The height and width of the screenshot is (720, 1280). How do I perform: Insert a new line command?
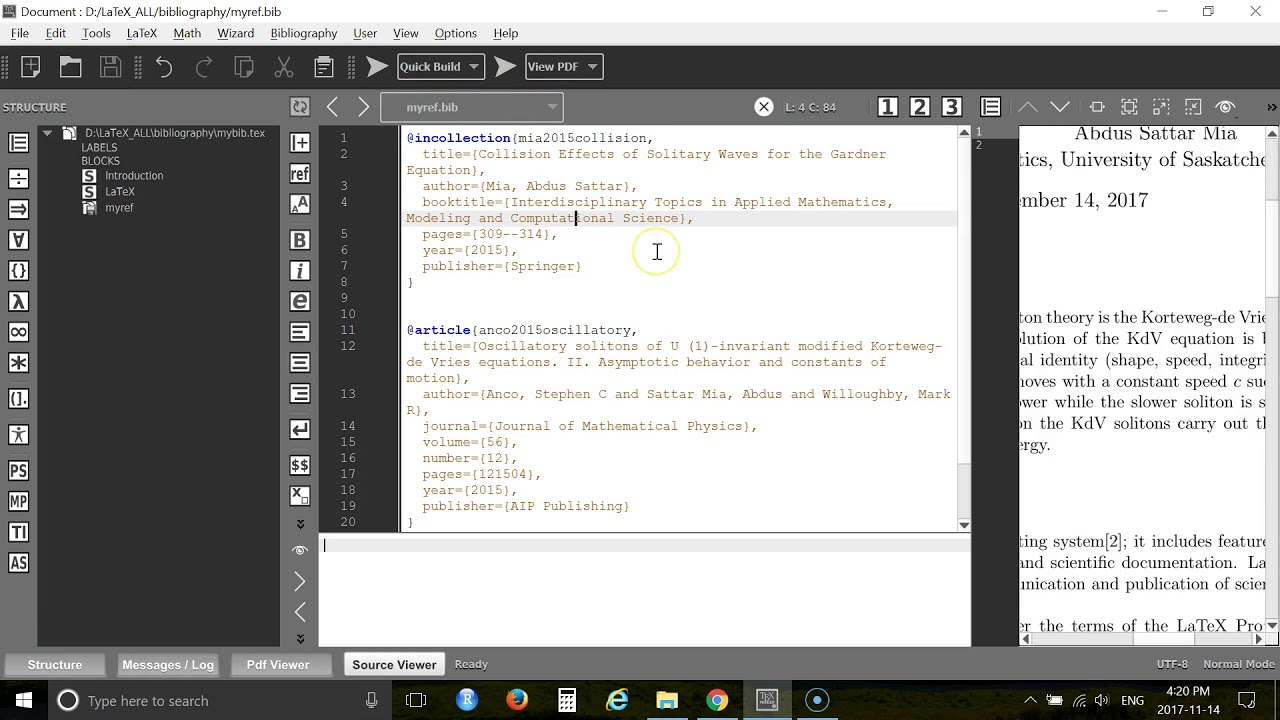[x=299, y=429]
